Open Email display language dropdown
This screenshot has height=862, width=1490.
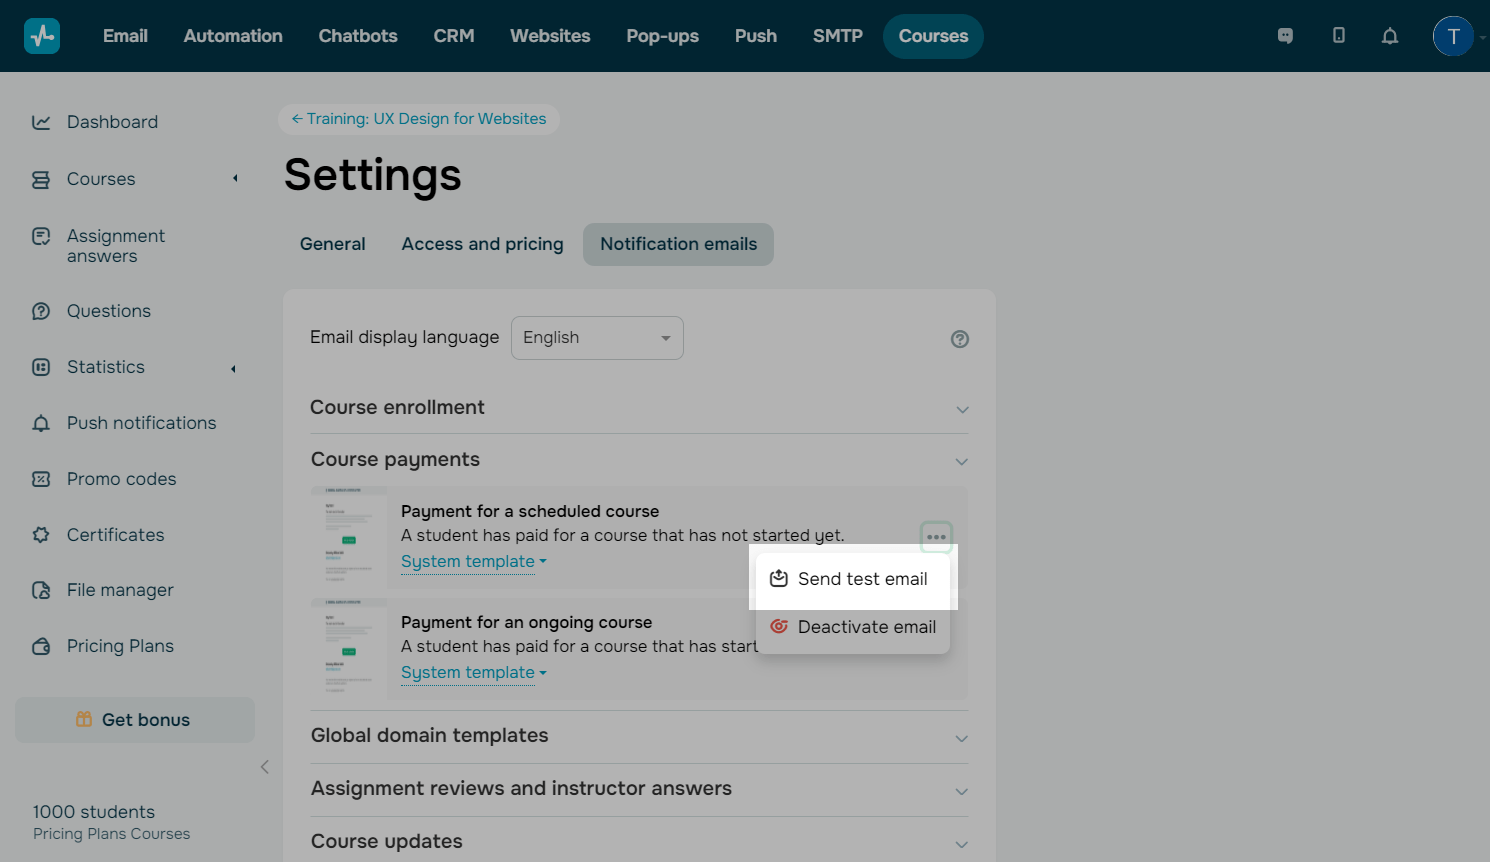597,338
